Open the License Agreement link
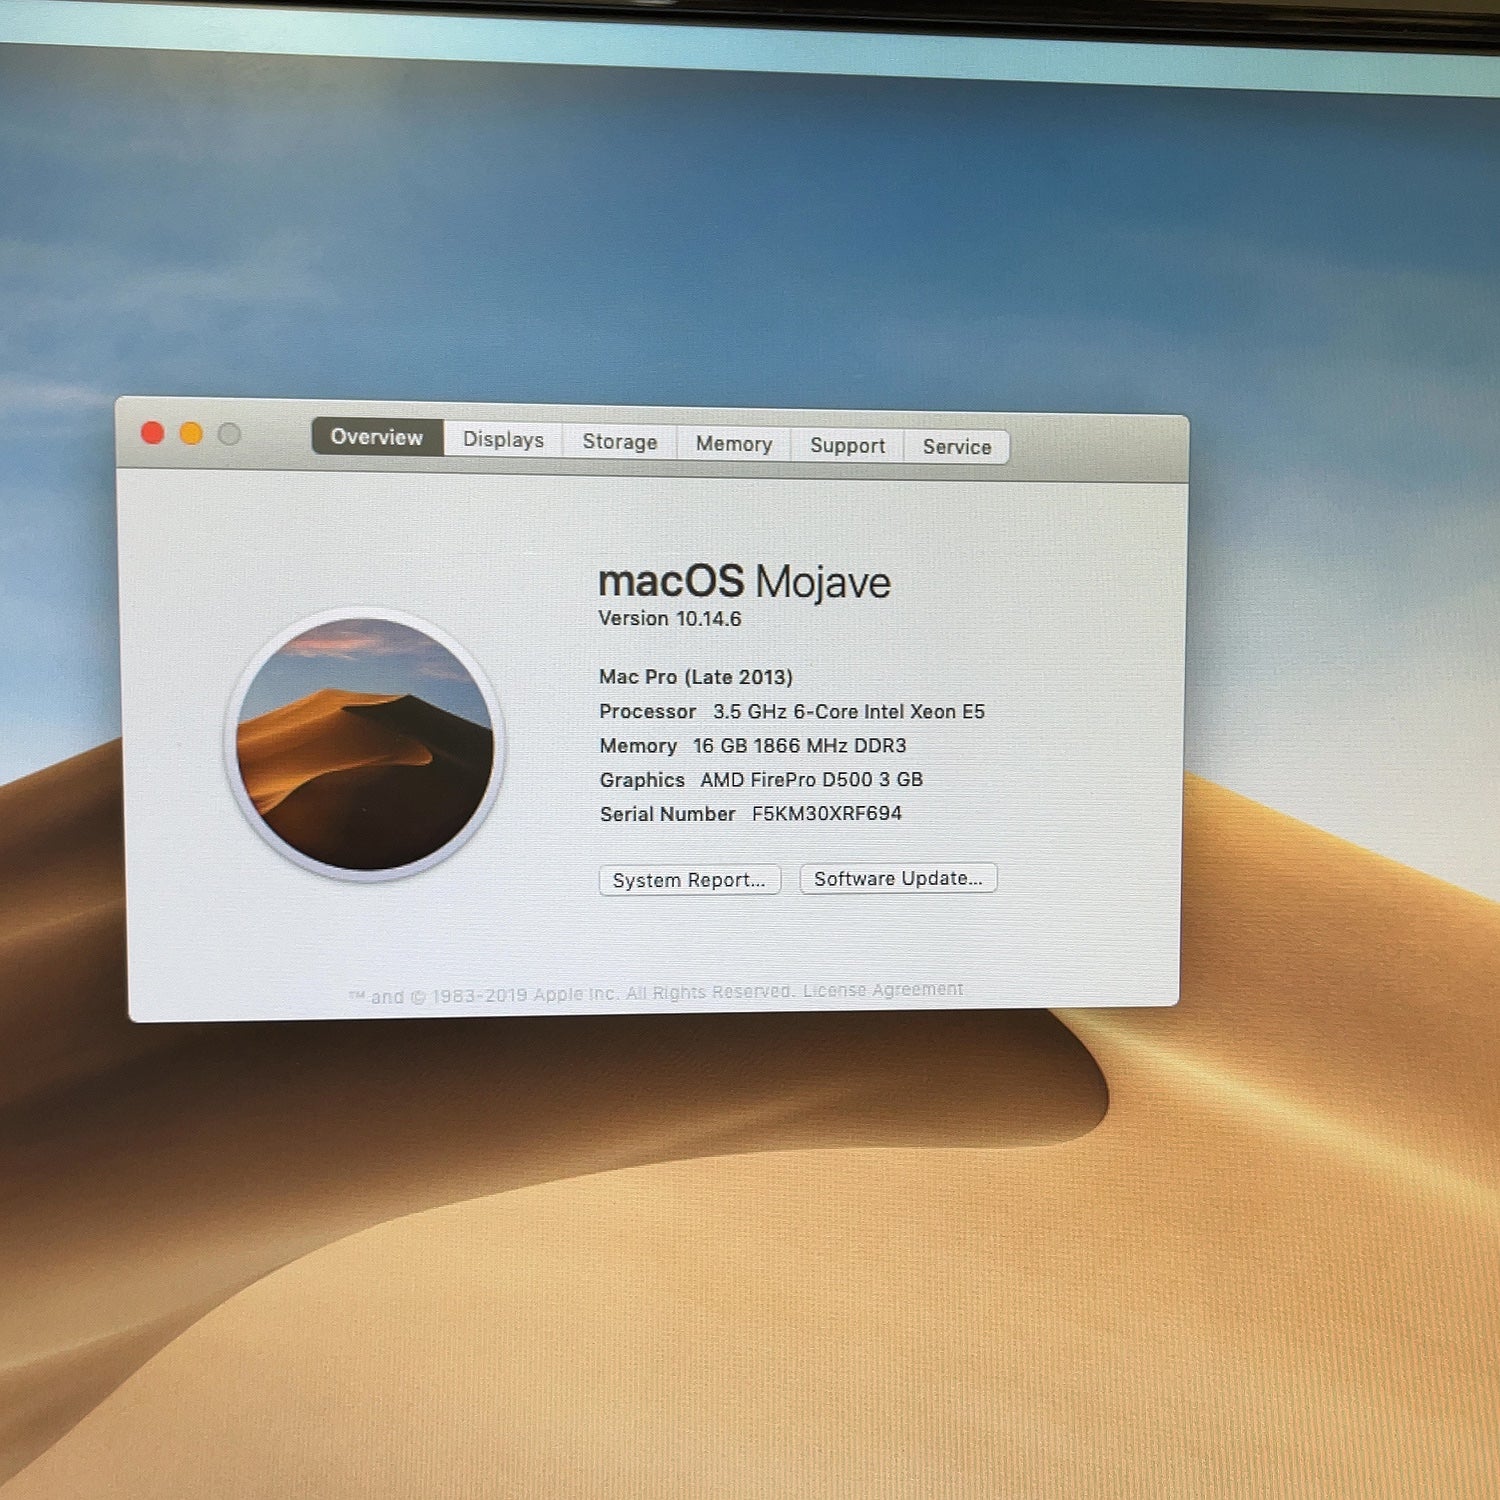 click(x=883, y=990)
